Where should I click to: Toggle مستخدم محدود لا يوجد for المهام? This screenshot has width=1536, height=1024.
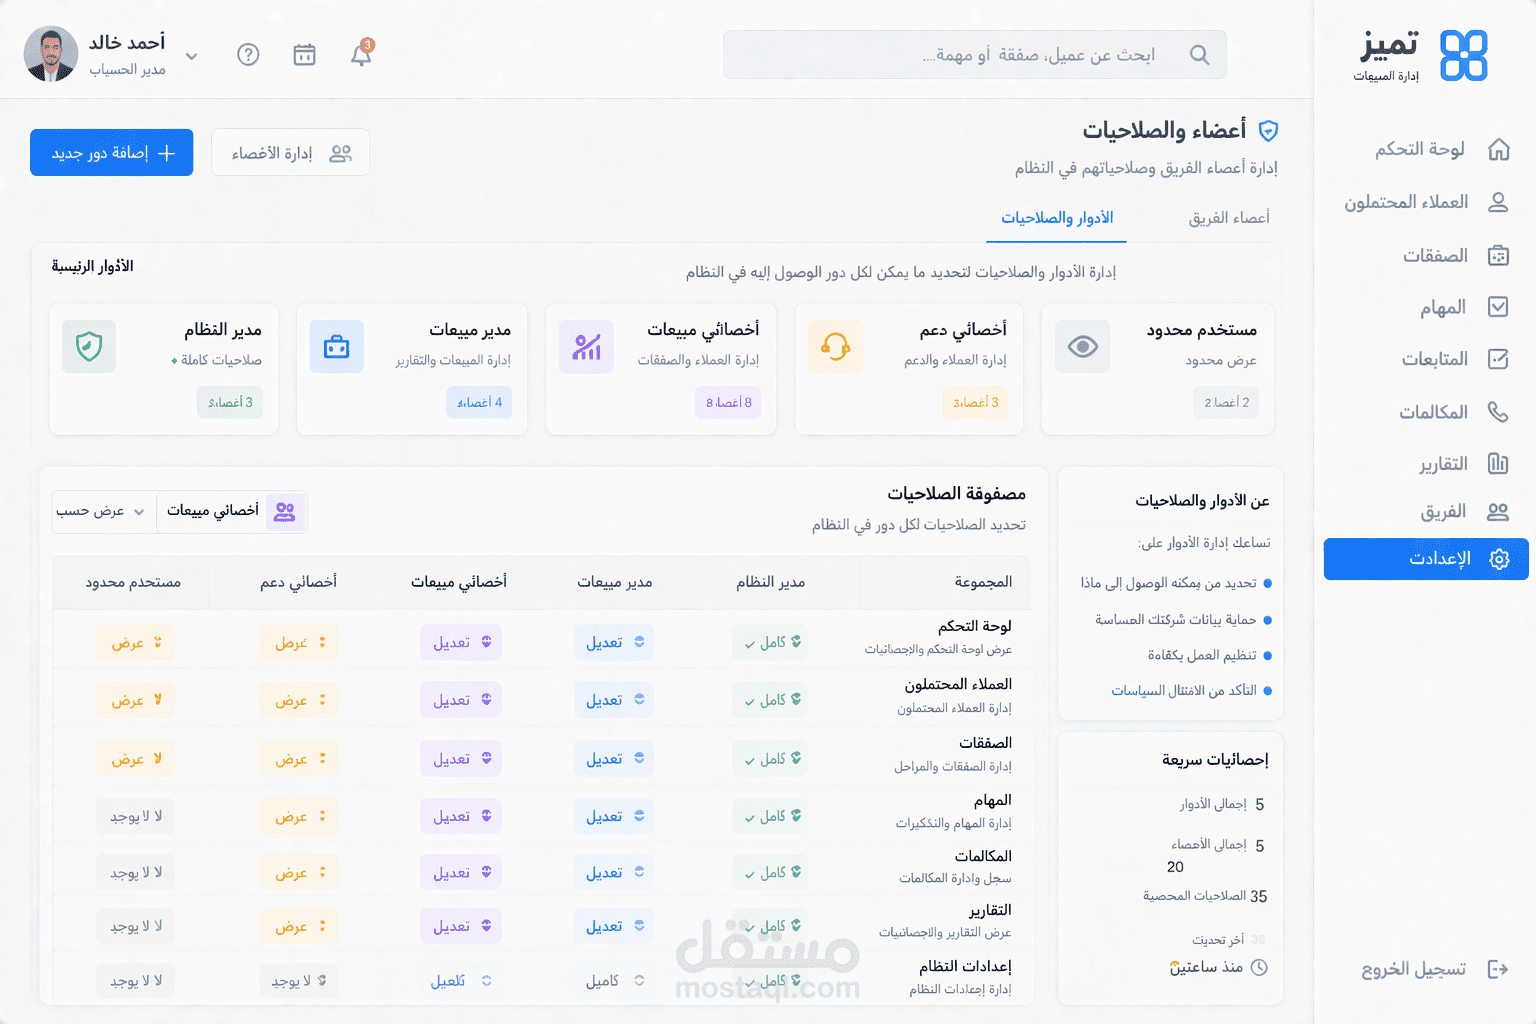click(136, 816)
